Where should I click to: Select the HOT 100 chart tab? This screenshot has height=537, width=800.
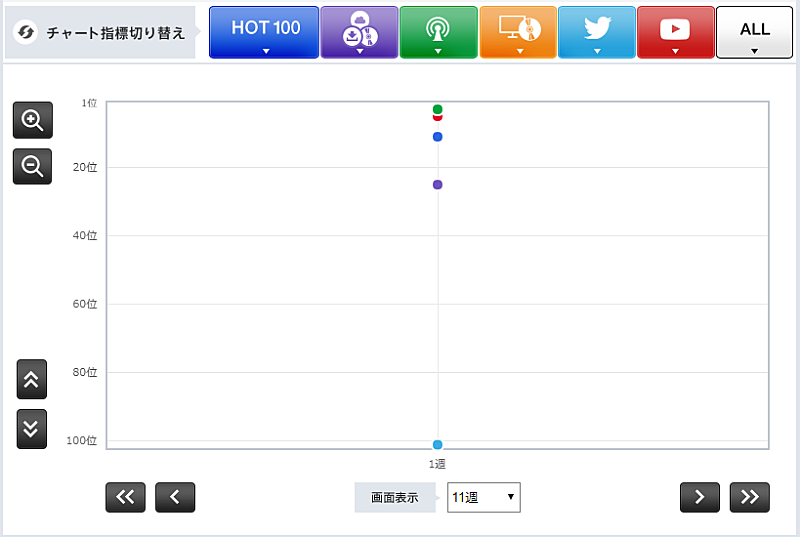(264, 32)
